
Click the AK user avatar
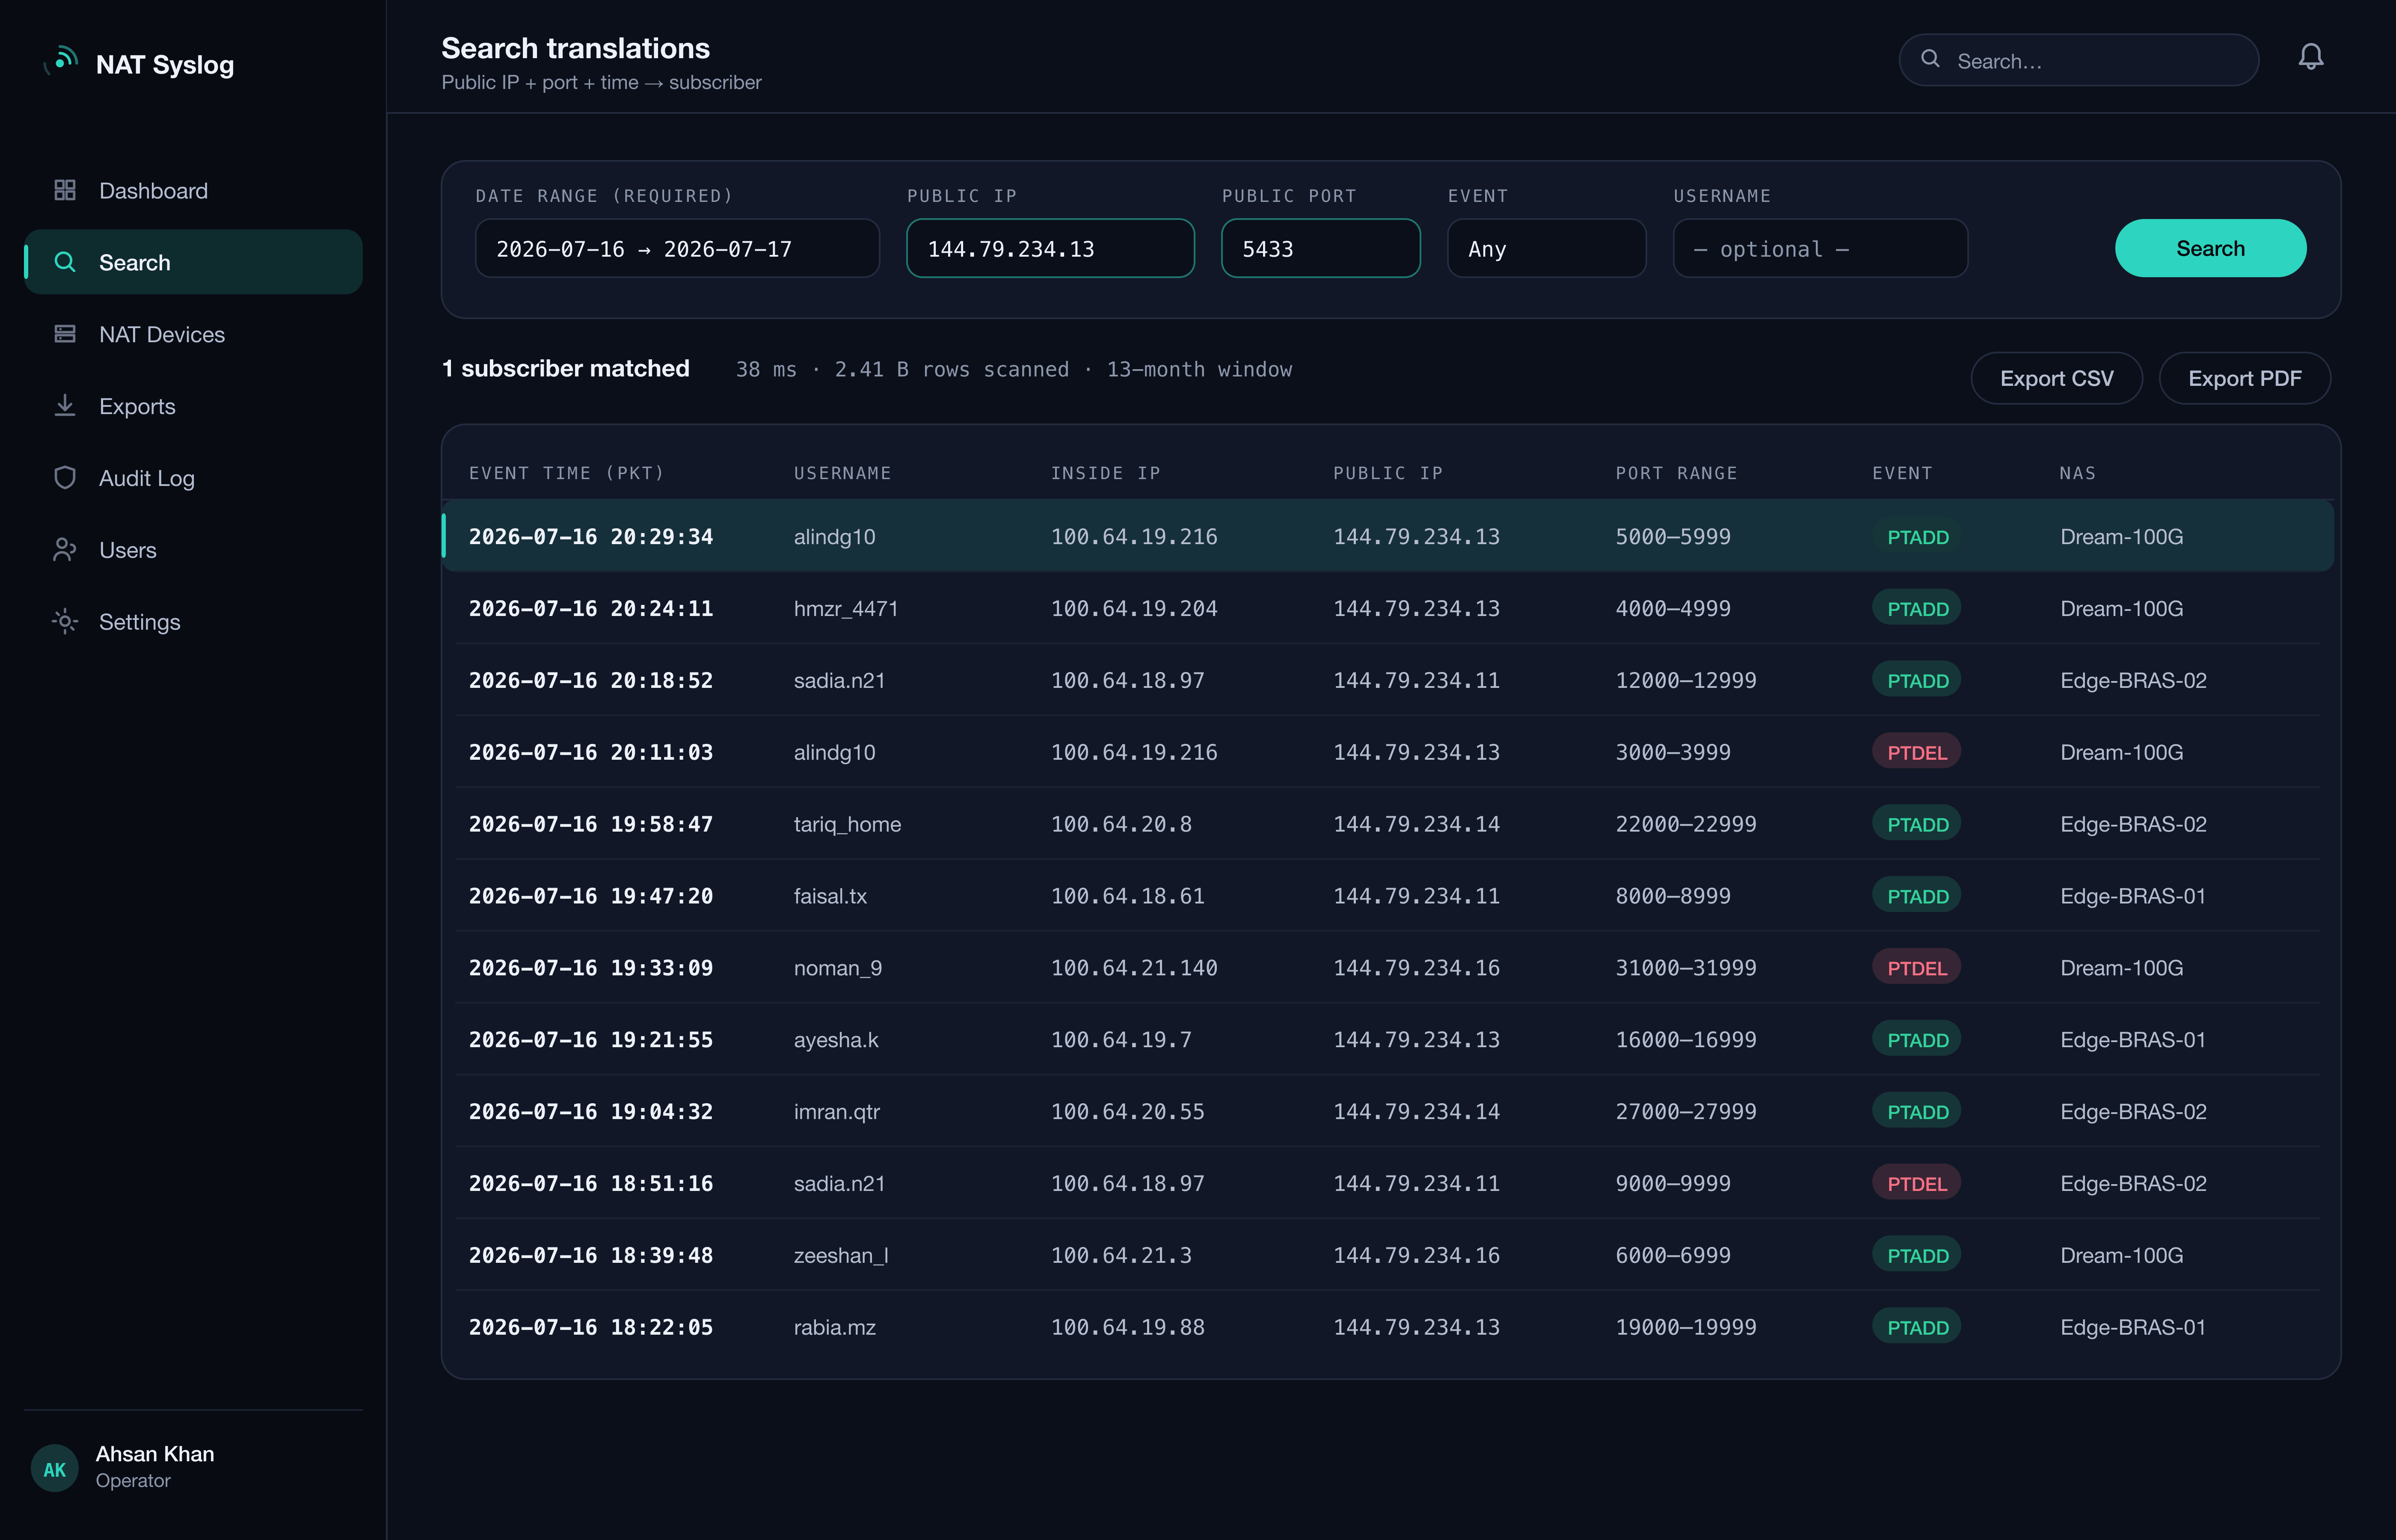[55, 1468]
